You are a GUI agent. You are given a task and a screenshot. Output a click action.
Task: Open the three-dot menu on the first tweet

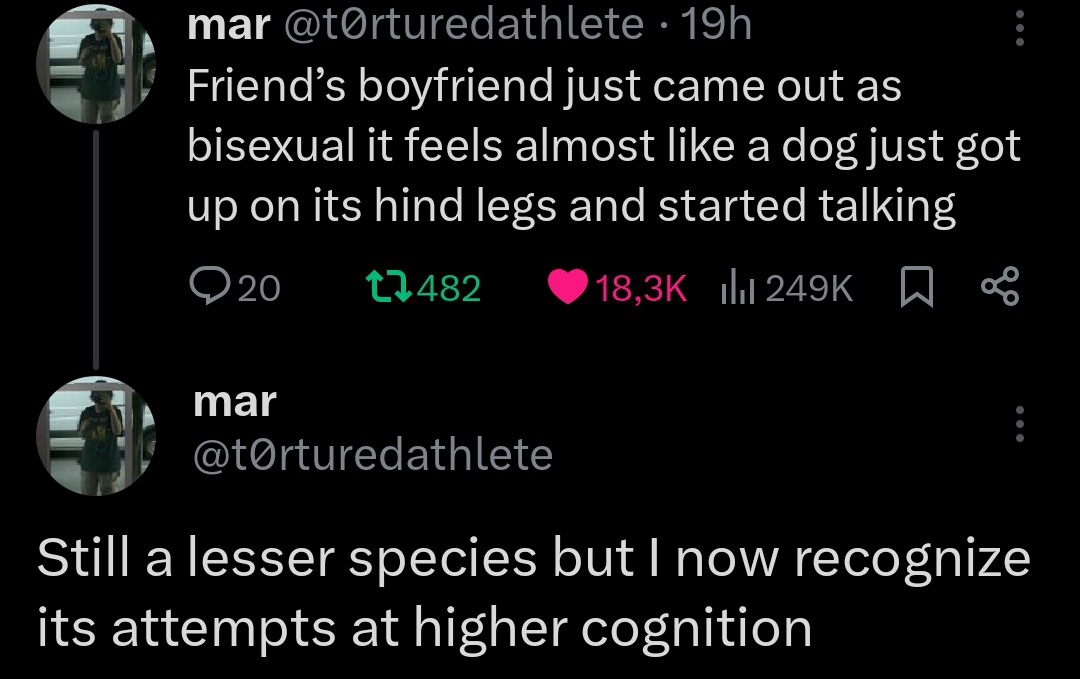(x=1019, y=28)
